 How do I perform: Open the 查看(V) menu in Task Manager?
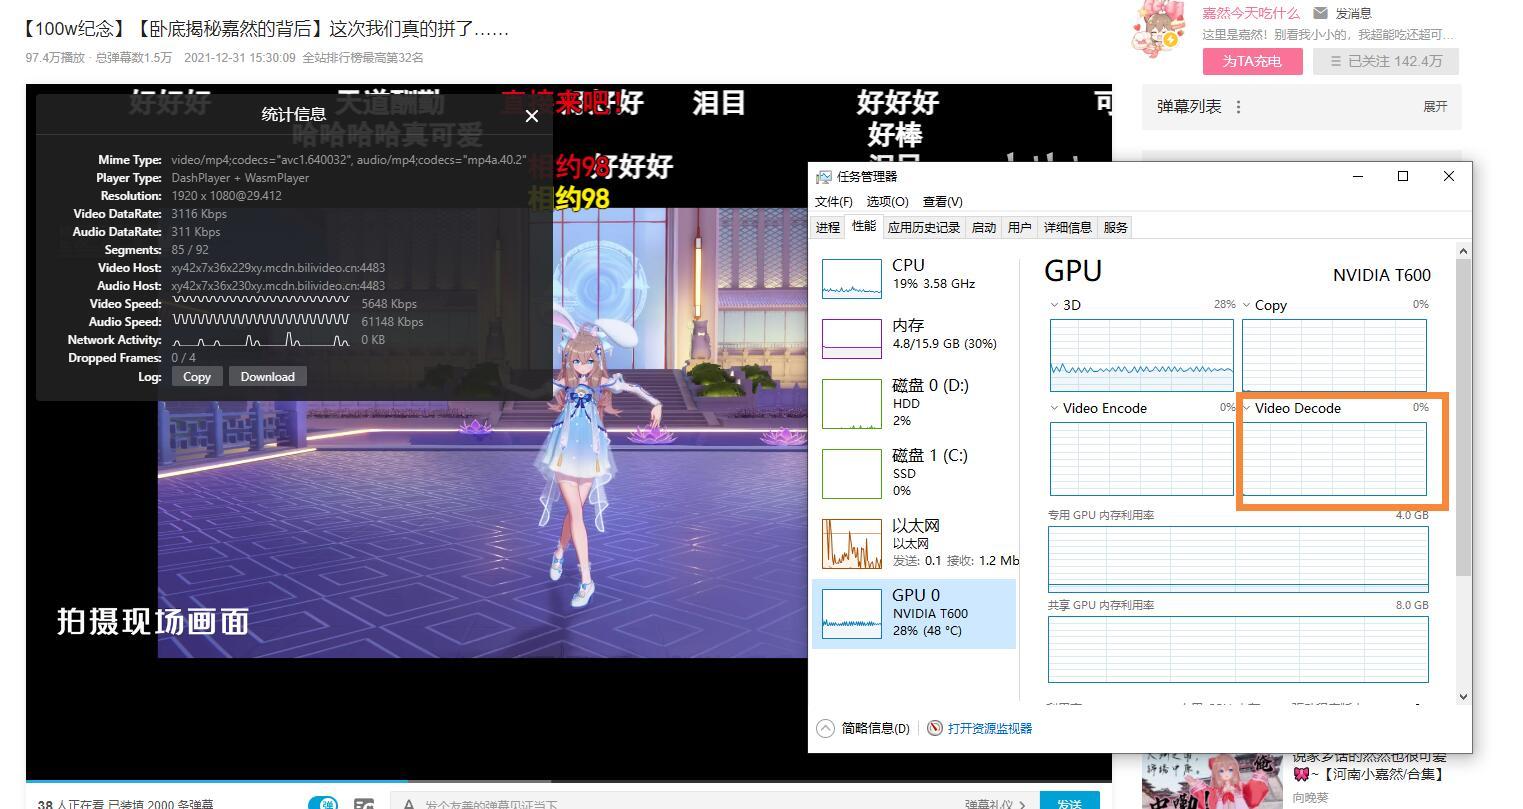pos(941,201)
